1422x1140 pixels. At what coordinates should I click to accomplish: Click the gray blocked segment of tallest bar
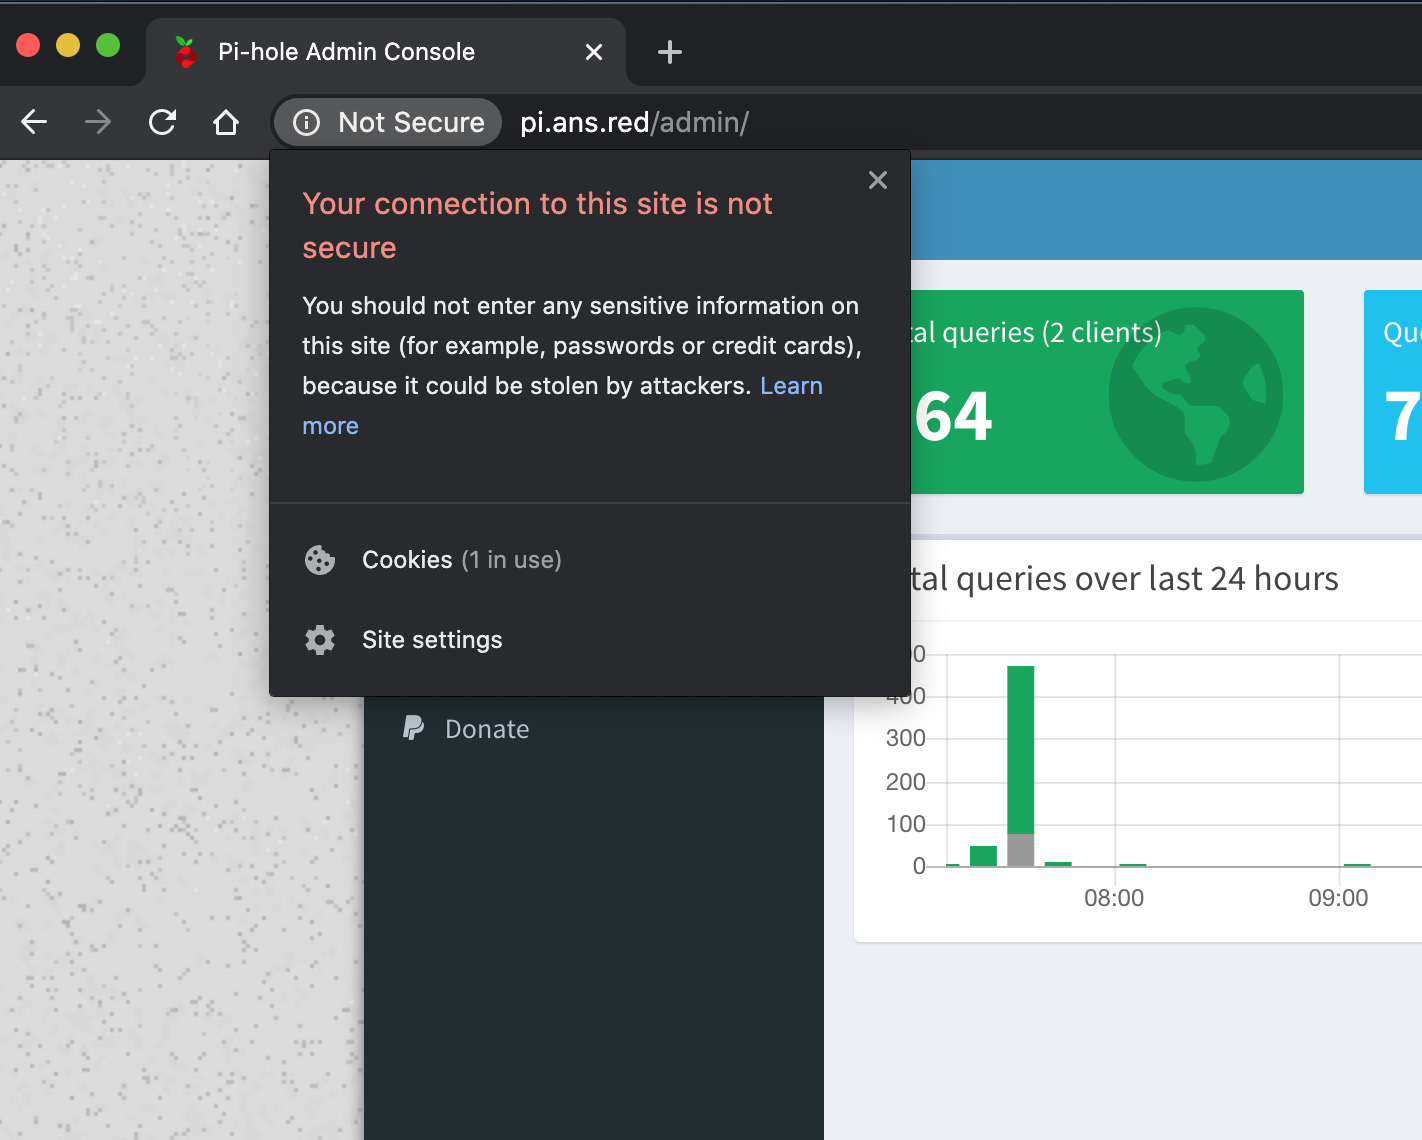[1020, 850]
